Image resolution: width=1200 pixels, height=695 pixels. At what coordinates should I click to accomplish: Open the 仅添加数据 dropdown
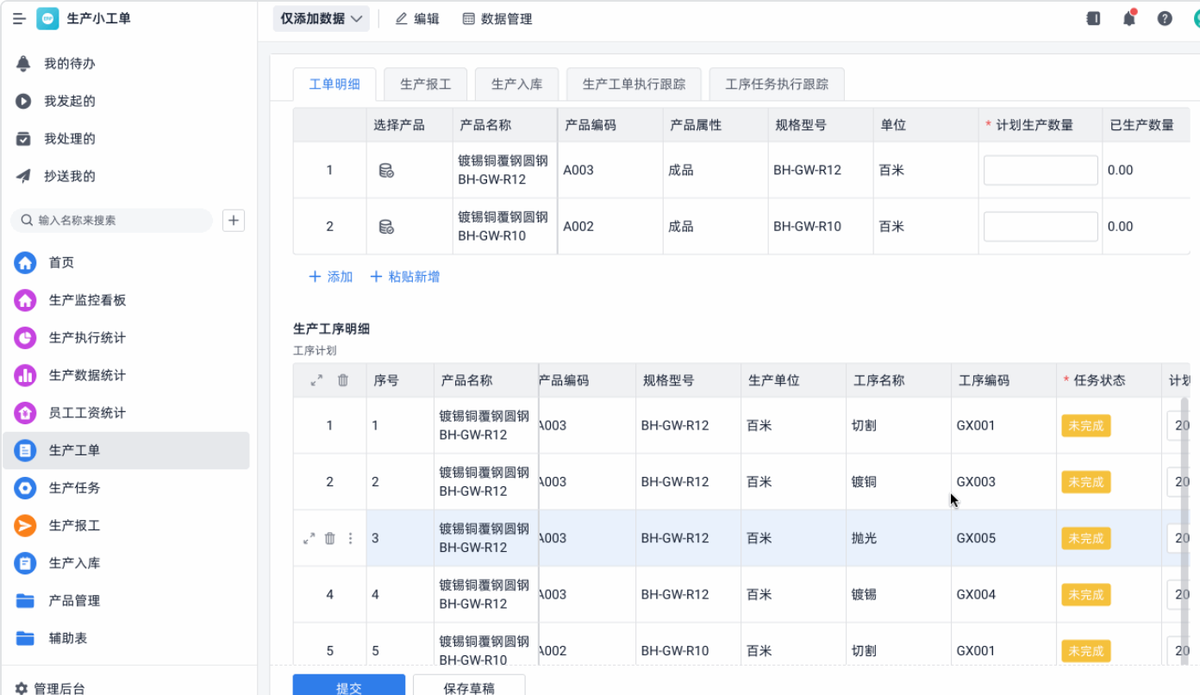(321, 19)
